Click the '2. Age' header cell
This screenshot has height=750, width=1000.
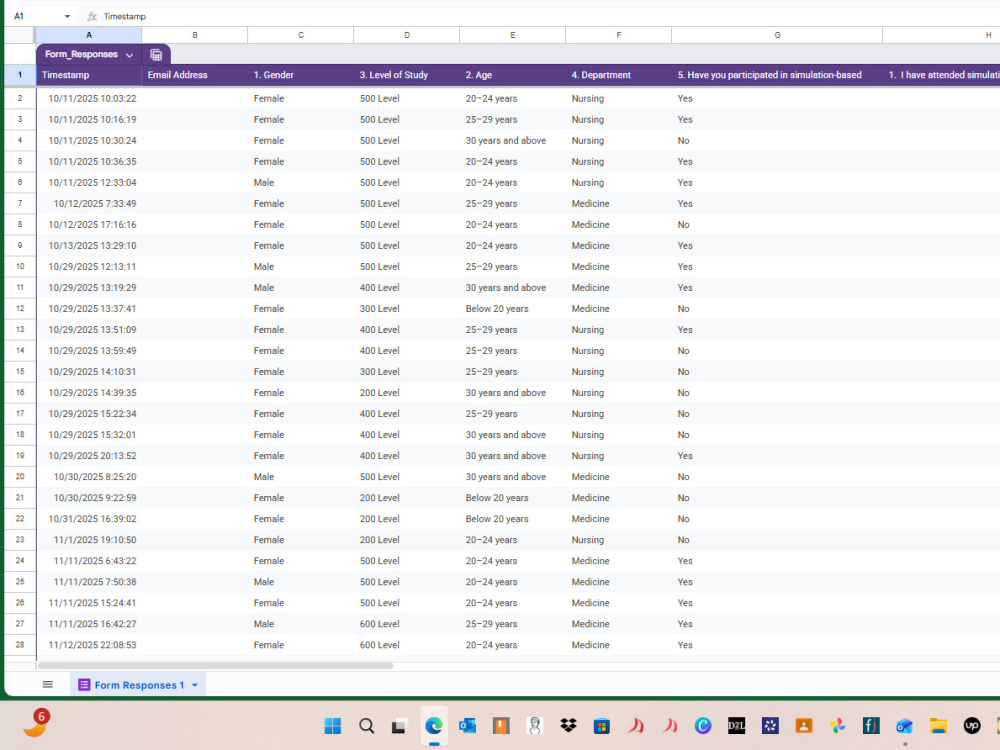point(512,75)
